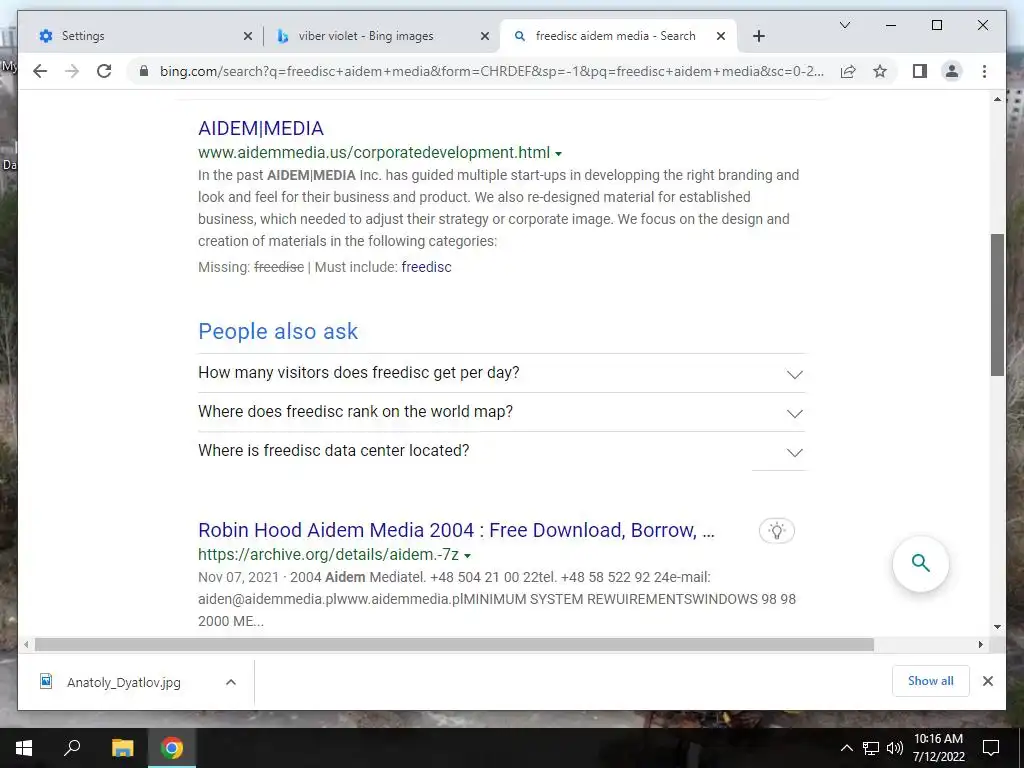Close the freedisc aidem media search tab
Viewport: 1024px width, 768px height.
(x=721, y=36)
